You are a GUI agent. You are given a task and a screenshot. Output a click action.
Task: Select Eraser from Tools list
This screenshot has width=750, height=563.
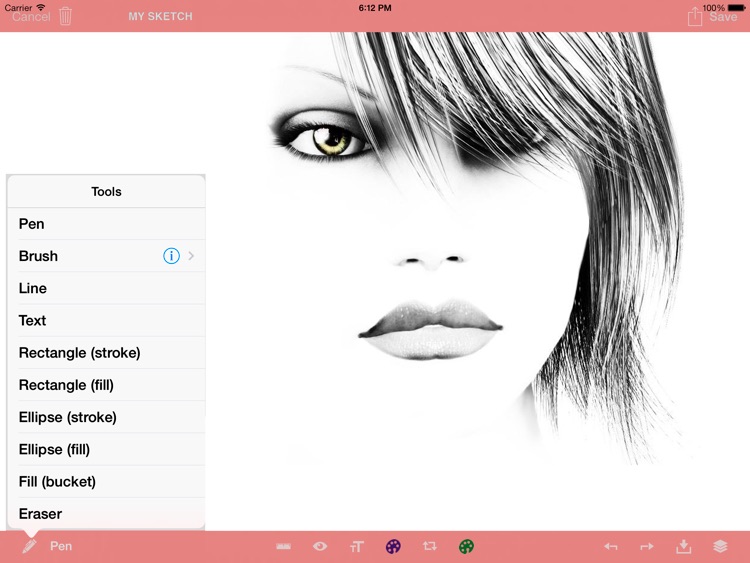click(x=106, y=514)
